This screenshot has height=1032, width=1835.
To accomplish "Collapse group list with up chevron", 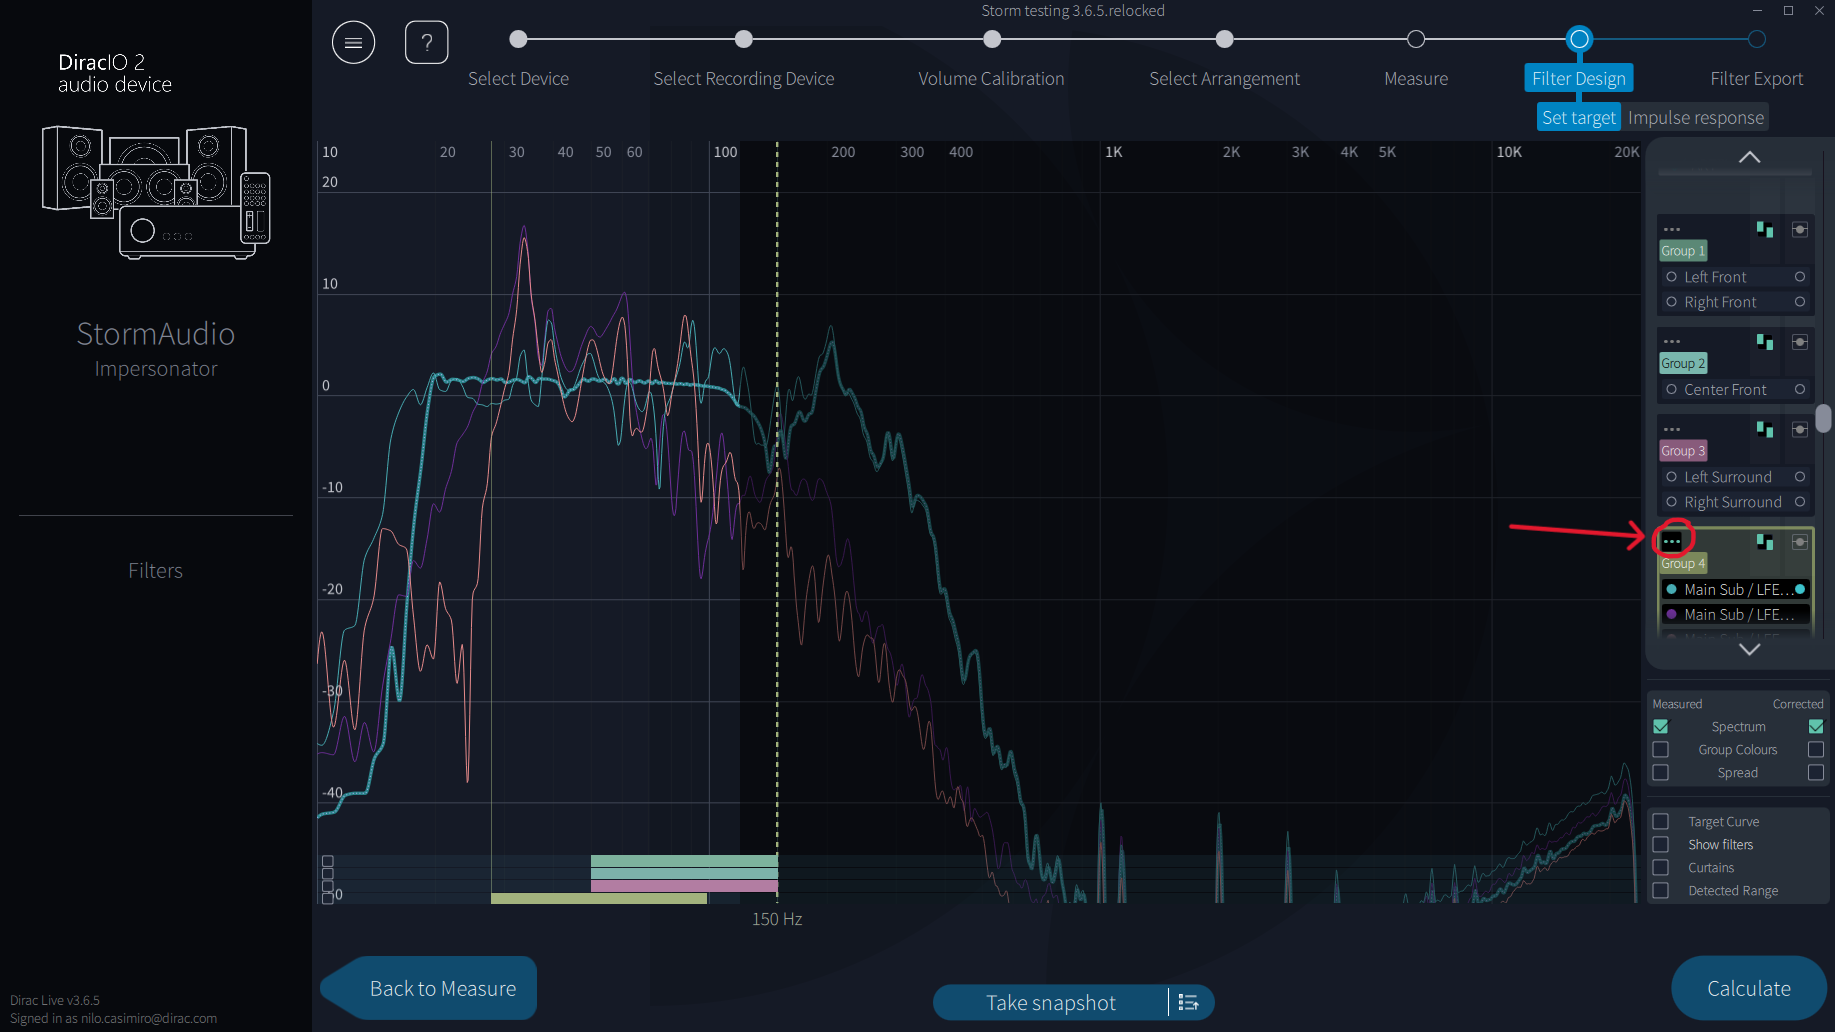I will pyautogui.click(x=1749, y=157).
